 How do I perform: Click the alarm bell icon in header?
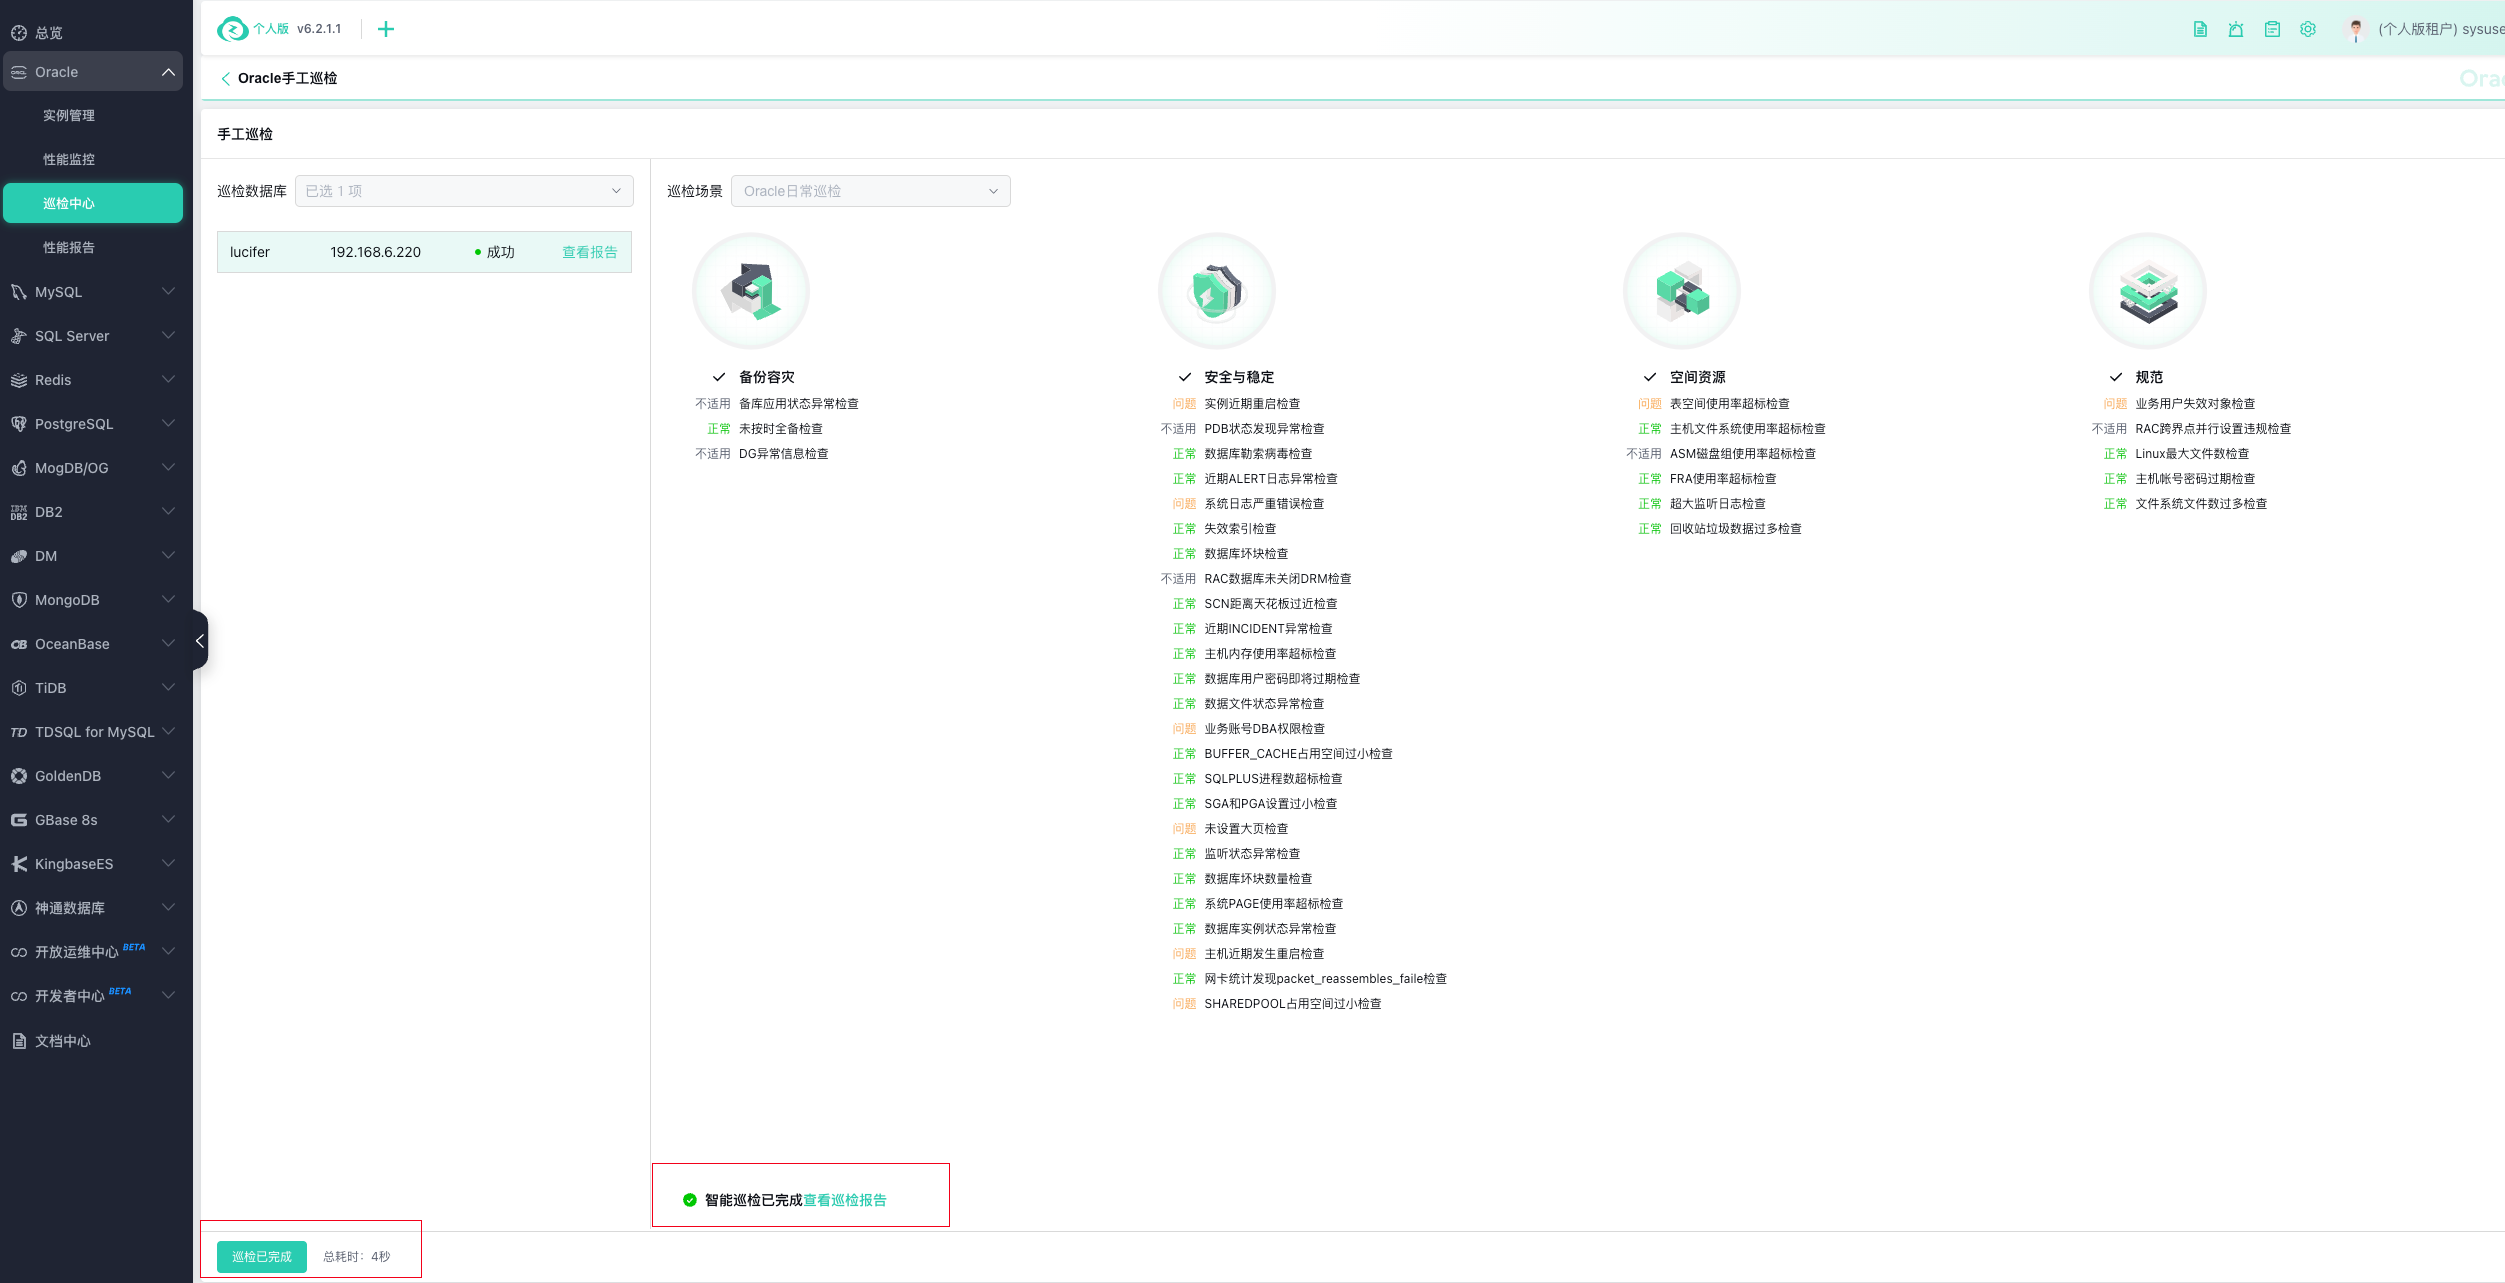tap(2235, 29)
